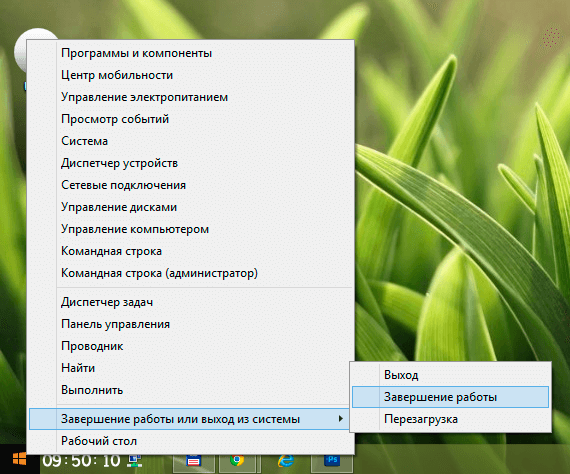
Task: Click the Windows Start button
Action: click(x=20, y=459)
